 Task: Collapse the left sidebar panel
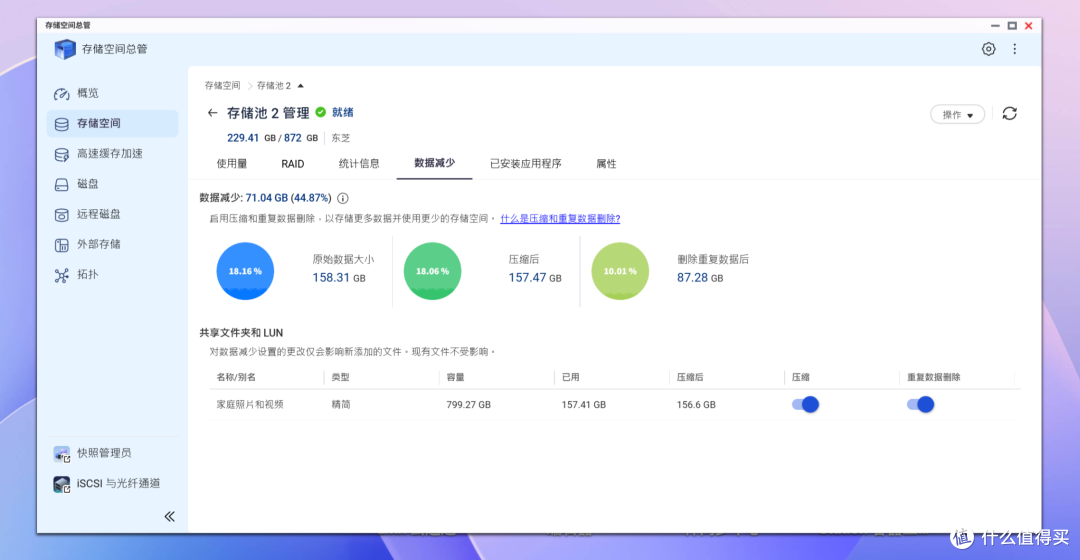click(169, 517)
